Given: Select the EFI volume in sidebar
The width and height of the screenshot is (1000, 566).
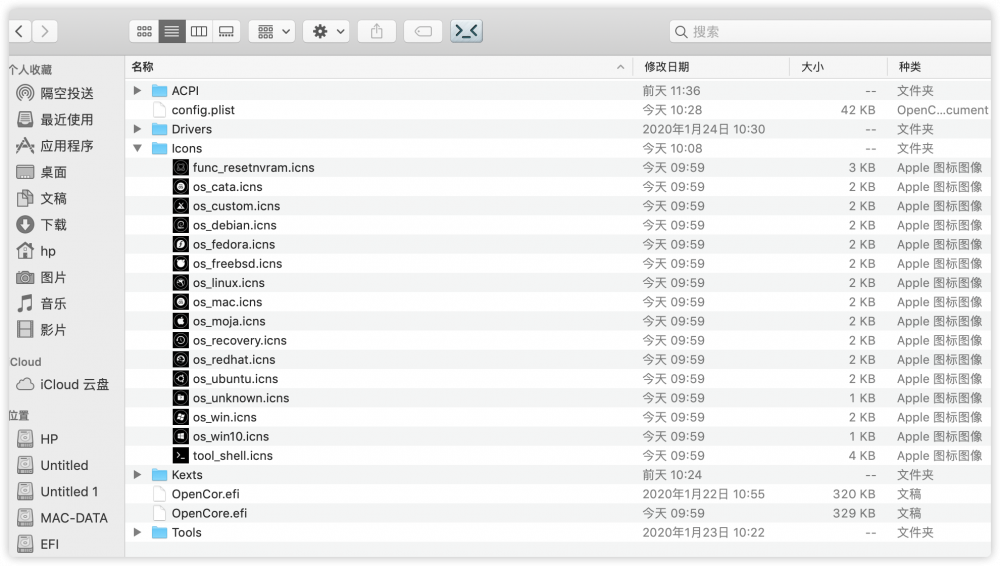Looking at the screenshot, I should coord(38,544).
